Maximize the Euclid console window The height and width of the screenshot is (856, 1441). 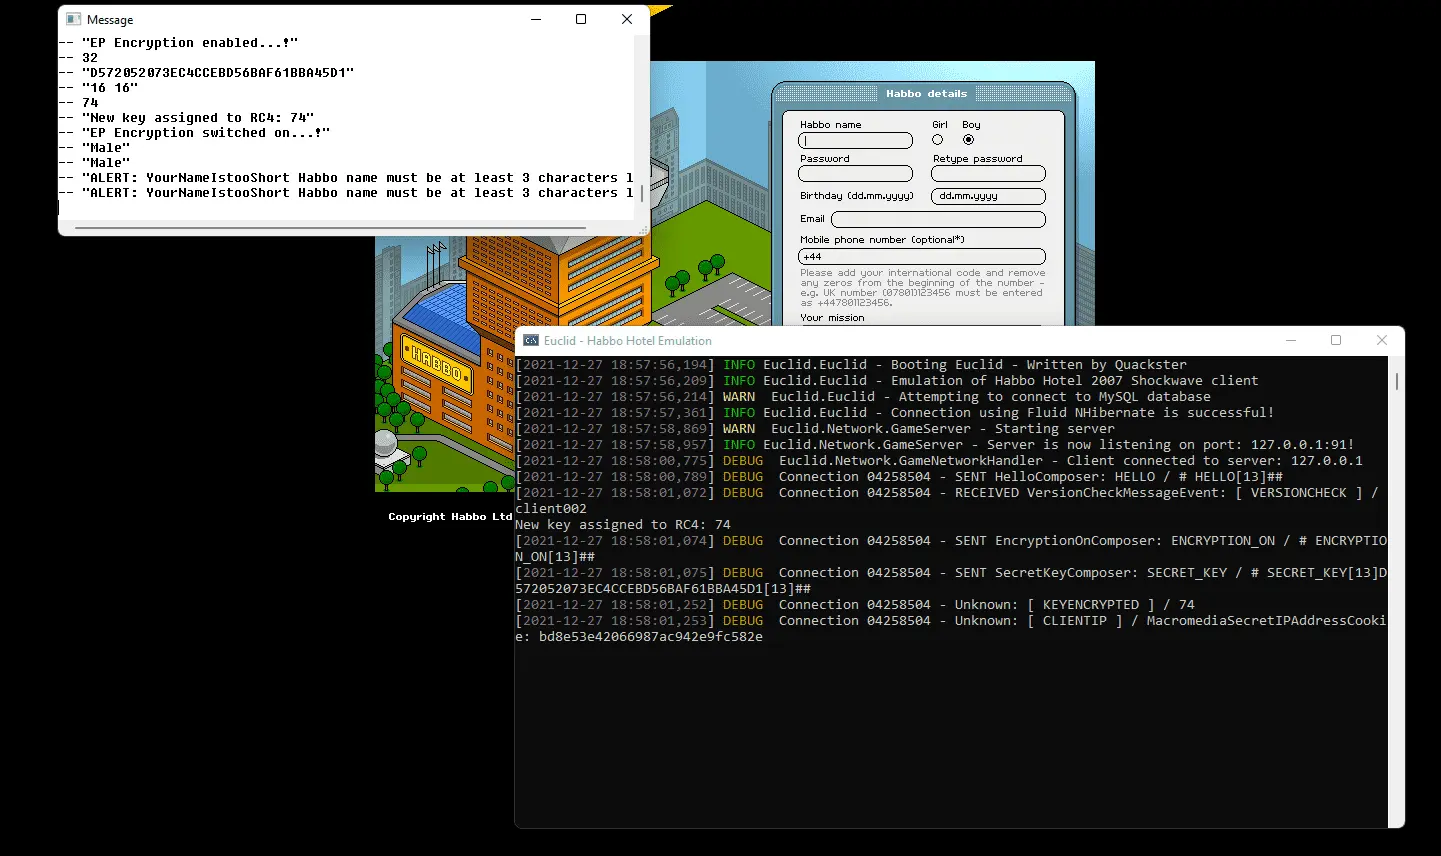(1336, 340)
